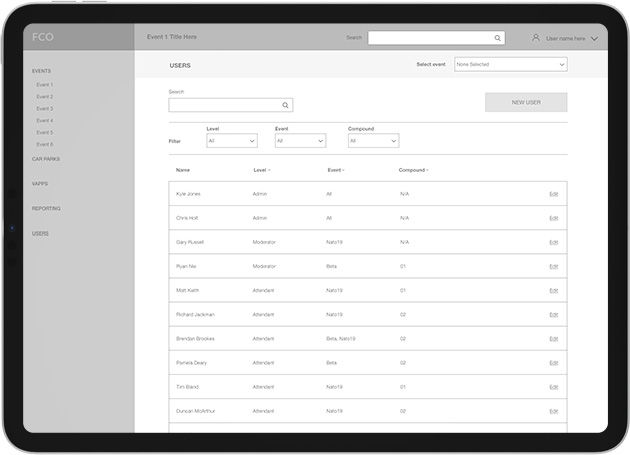This screenshot has height=455, width=630.
Task: Edit the Gary Russell row
Action: [554, 242]
